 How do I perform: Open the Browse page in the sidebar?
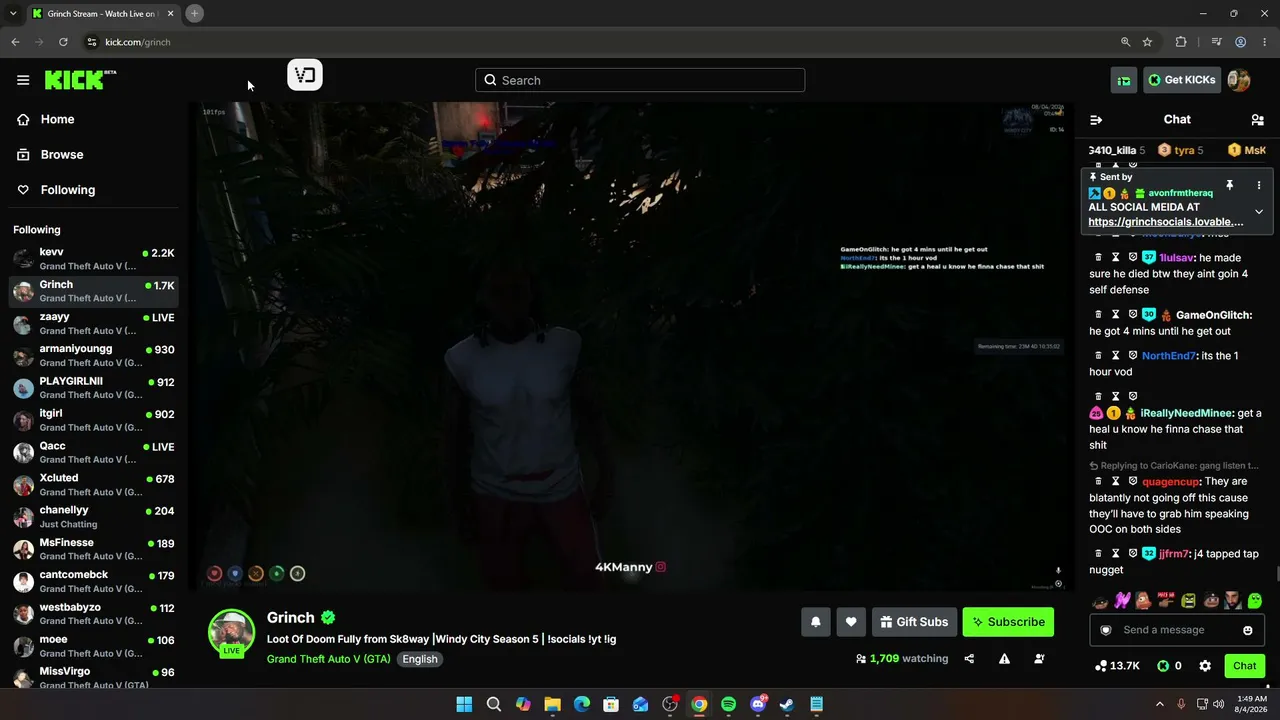pos(95,155)
